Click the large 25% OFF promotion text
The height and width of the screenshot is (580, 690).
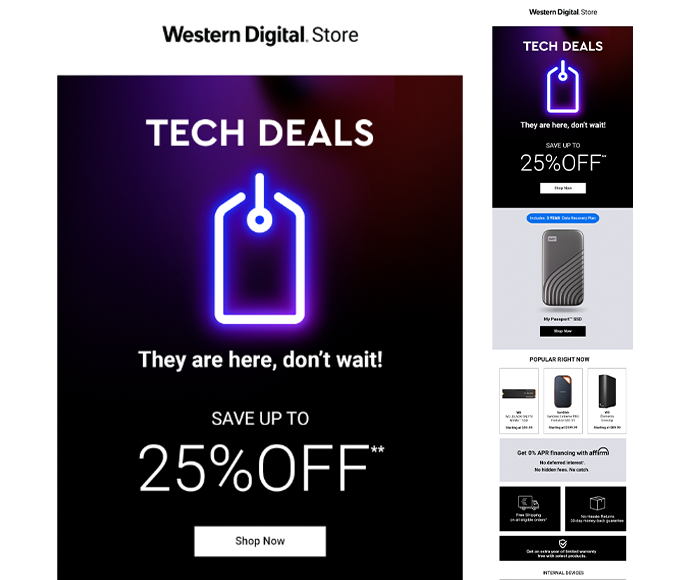(x=261, y=467)
